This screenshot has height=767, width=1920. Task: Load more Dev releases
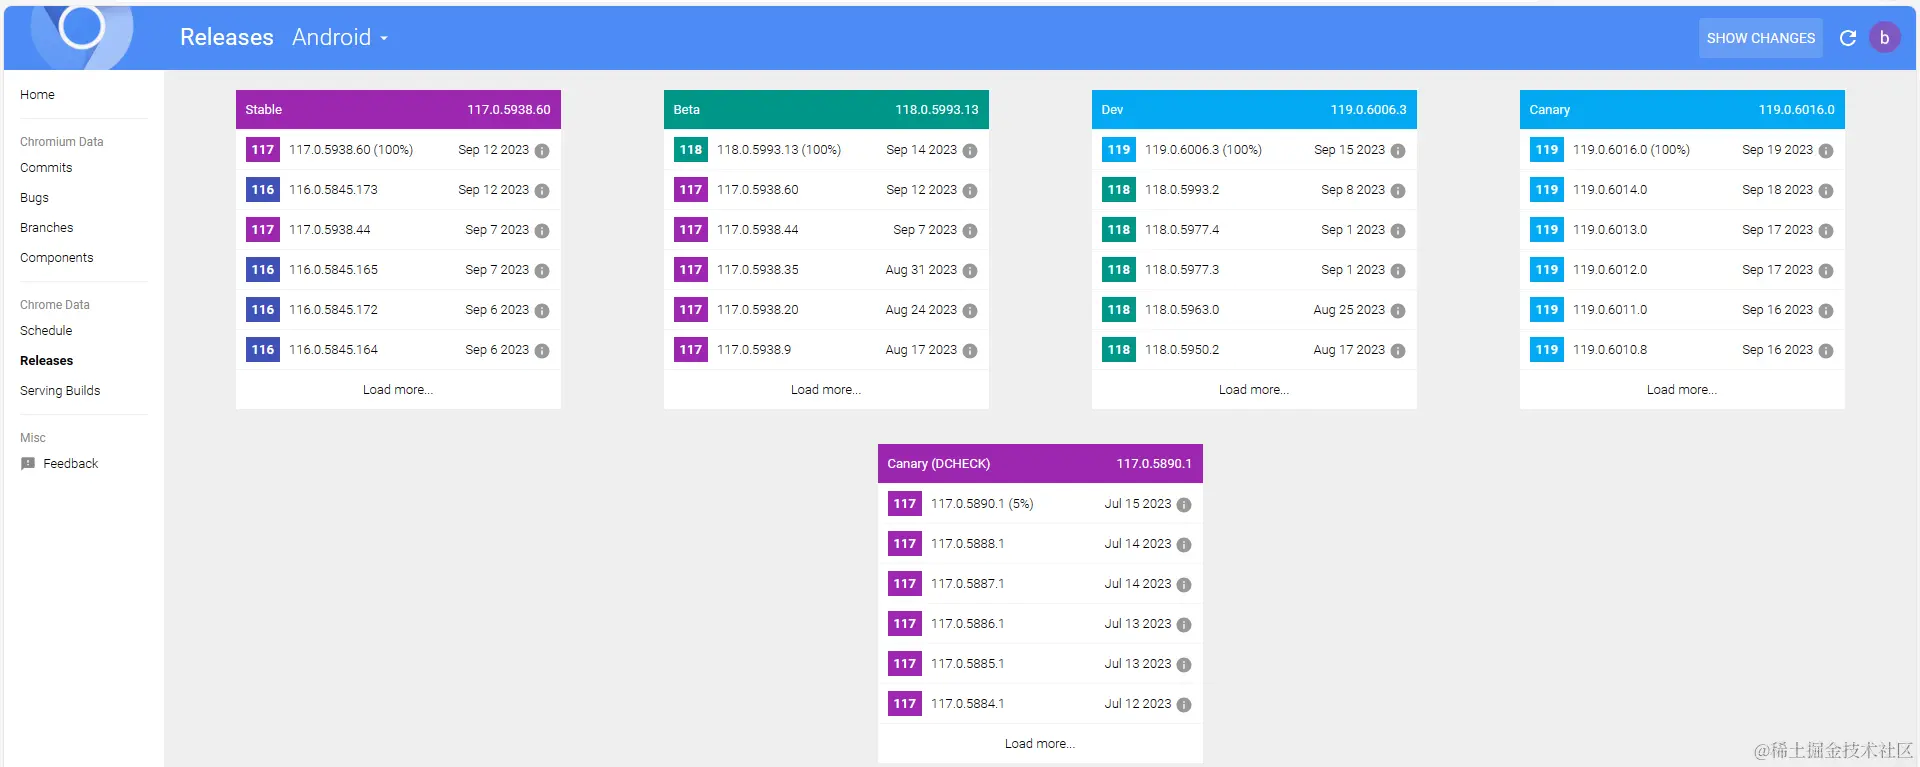(x=1254, y=390)
